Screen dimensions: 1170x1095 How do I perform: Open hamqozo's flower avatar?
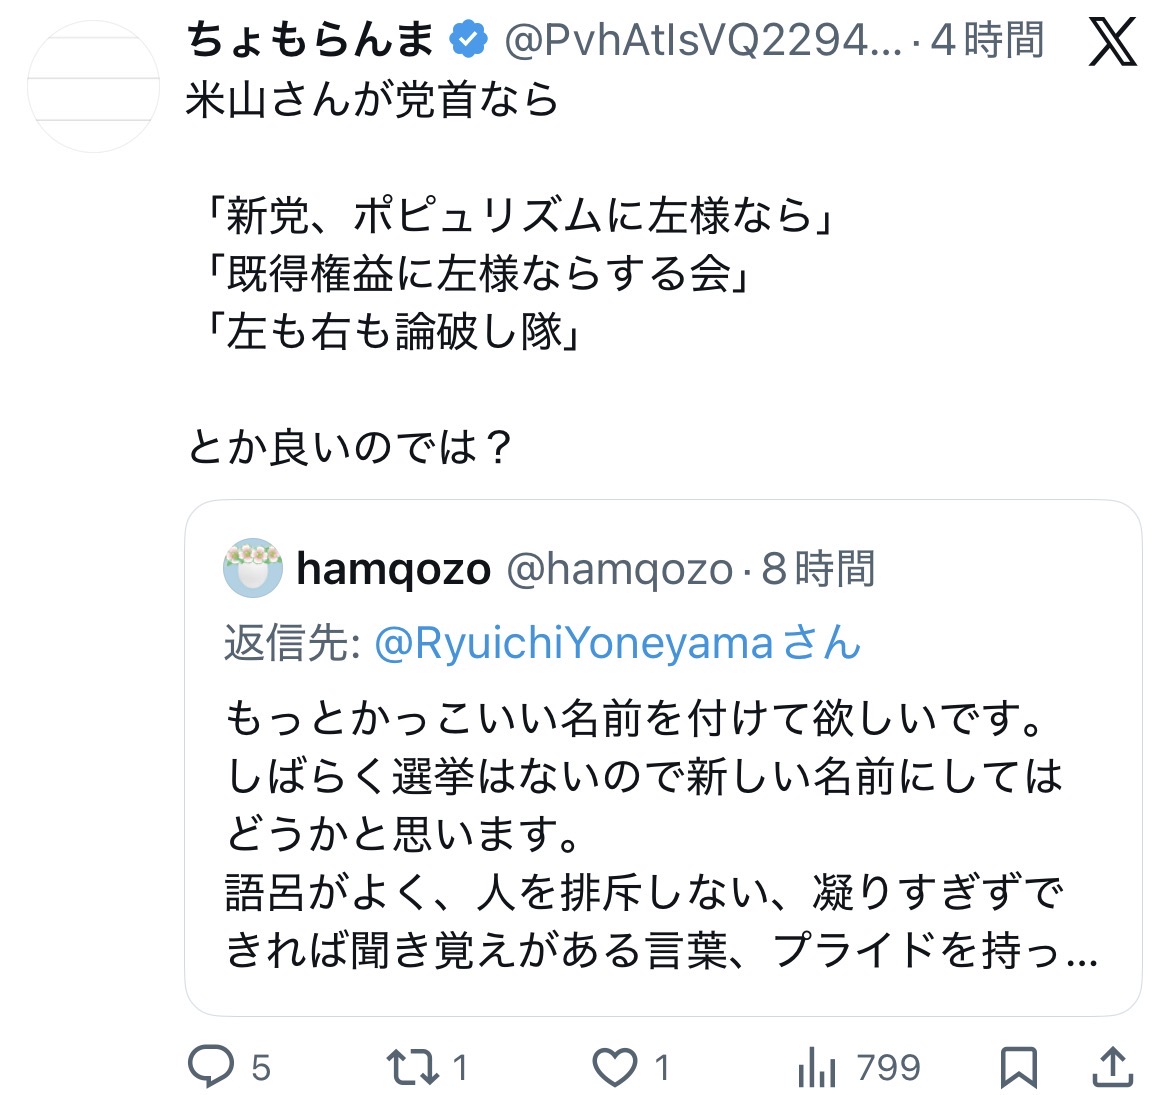click(x=253, y=568)
